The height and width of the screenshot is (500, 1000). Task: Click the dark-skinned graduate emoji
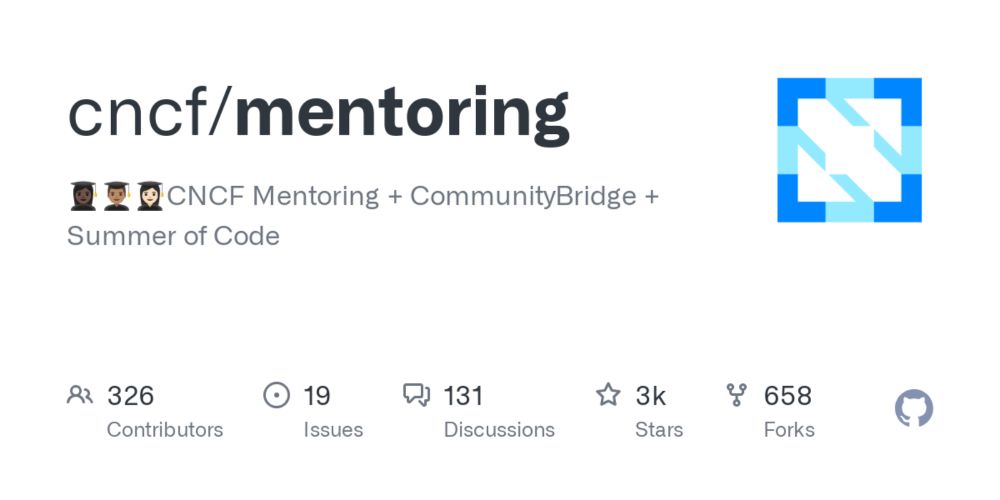click(x=83, y=196)
